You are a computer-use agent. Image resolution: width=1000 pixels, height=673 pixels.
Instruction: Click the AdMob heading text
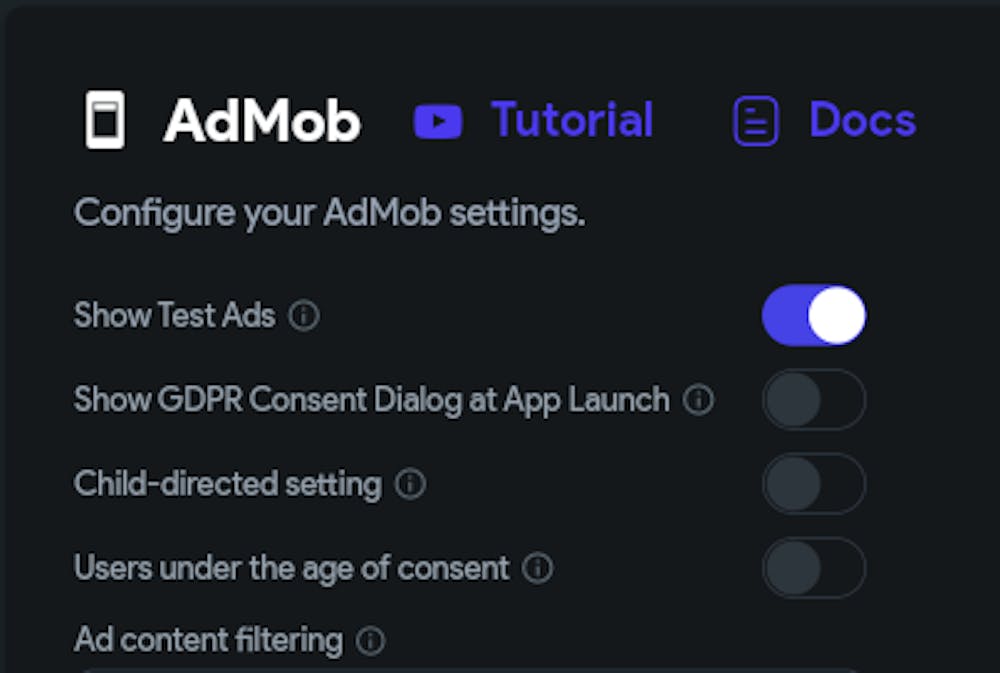click(x=262, y=121)
